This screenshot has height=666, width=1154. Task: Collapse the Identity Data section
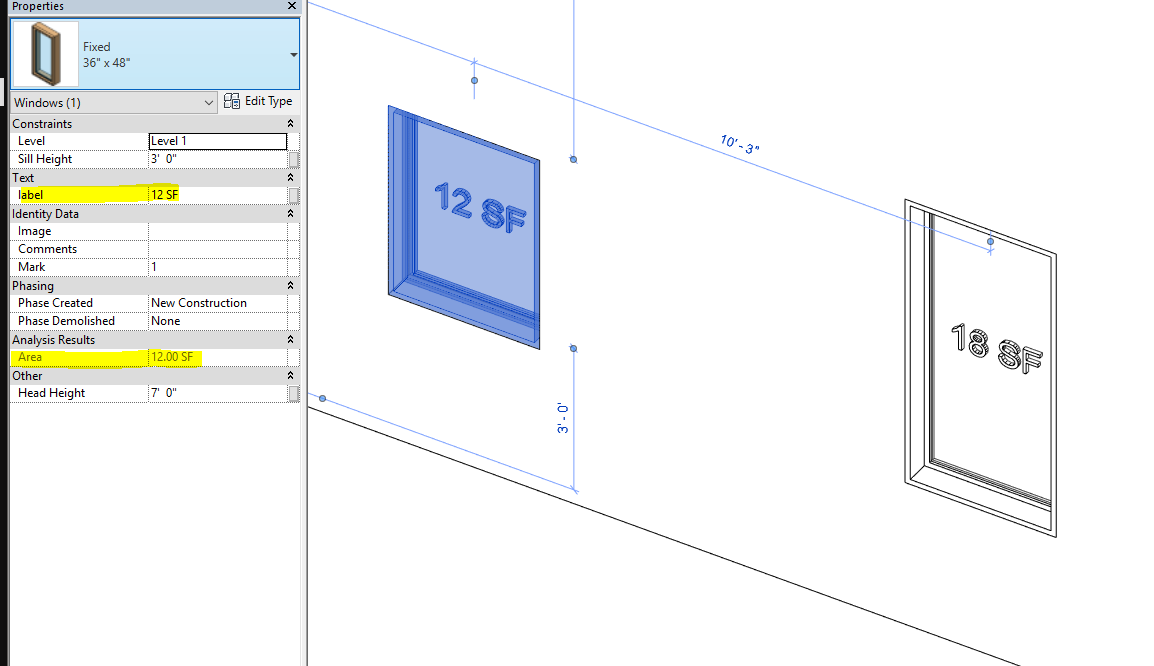click(290, 213)
